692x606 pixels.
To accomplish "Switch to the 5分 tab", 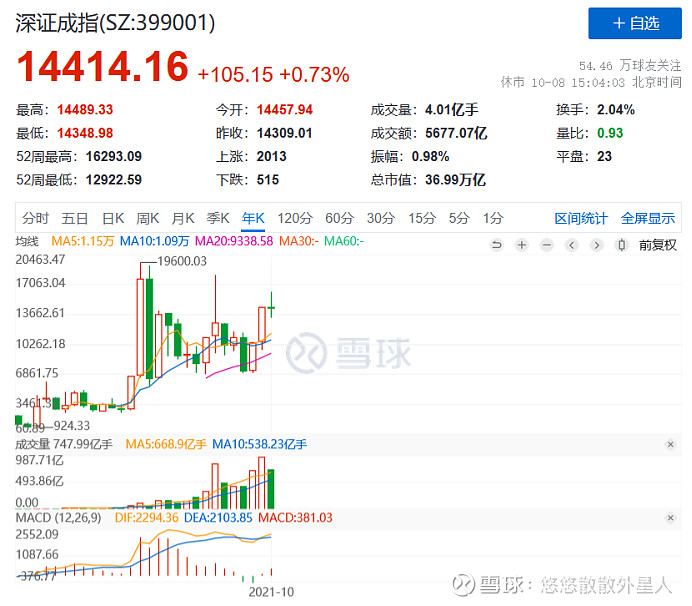I will click(x=459, y=218).
